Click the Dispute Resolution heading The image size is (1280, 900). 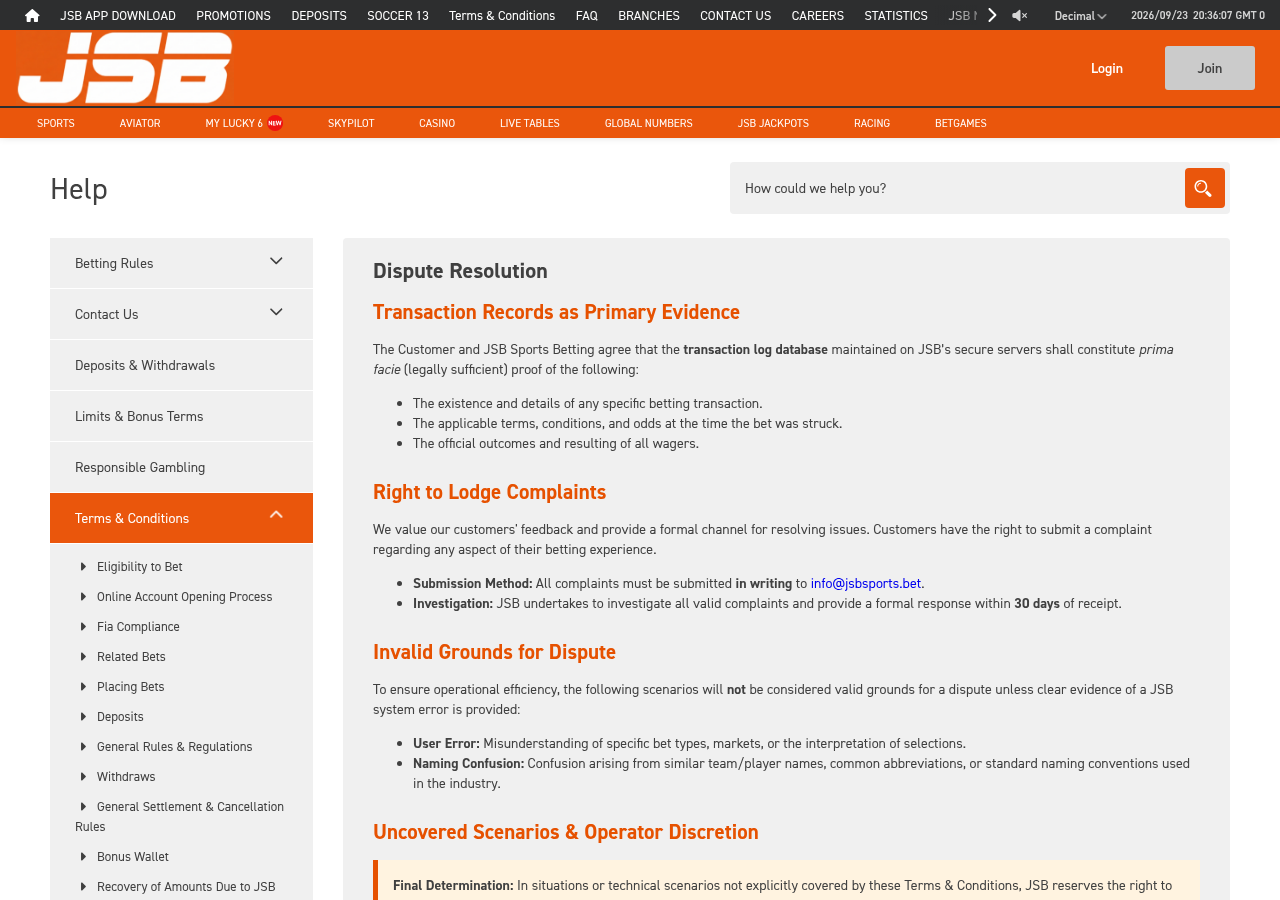point(460,271)
